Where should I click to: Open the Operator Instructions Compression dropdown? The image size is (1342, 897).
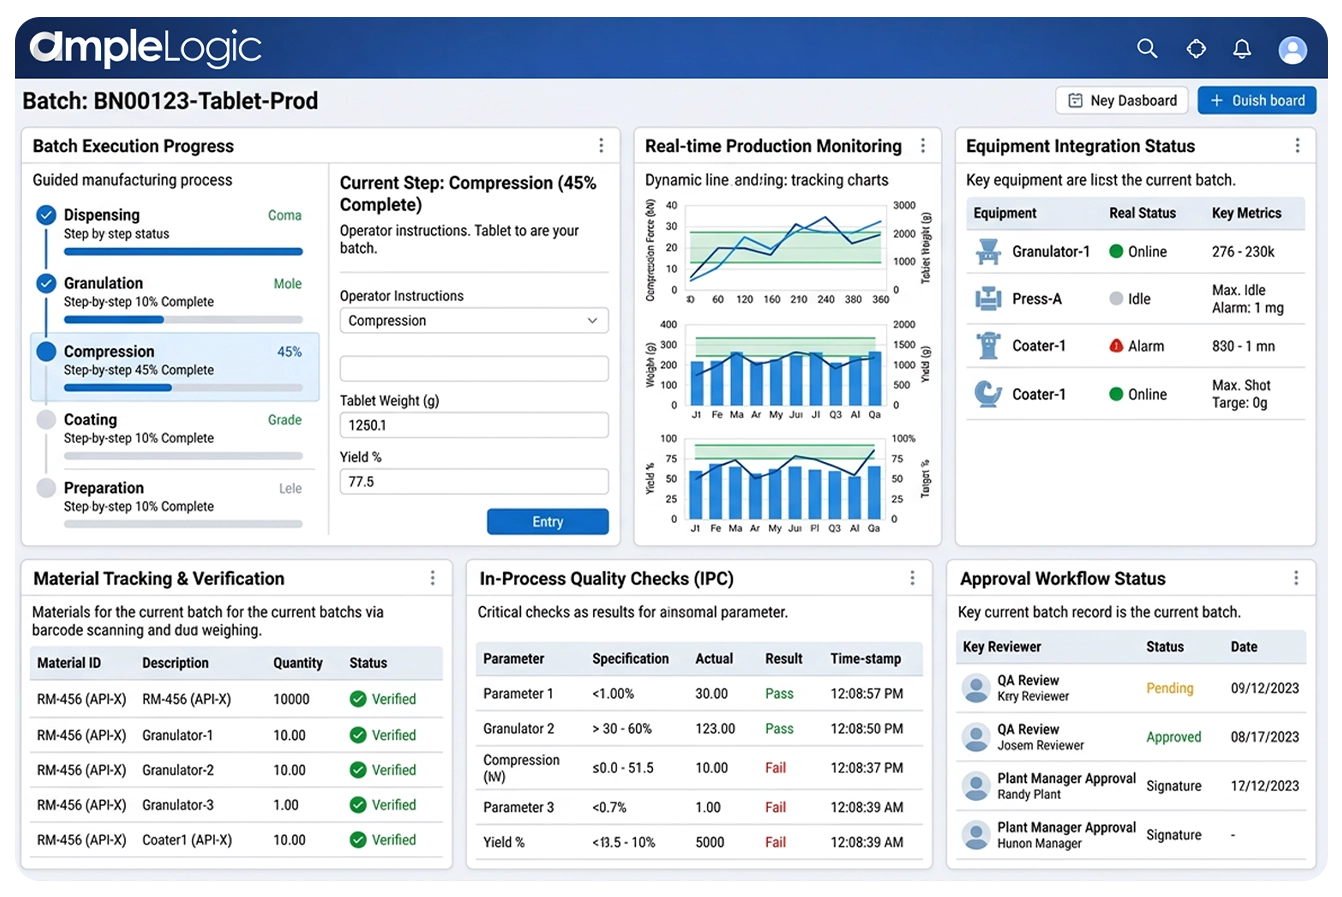coord(473,321)
